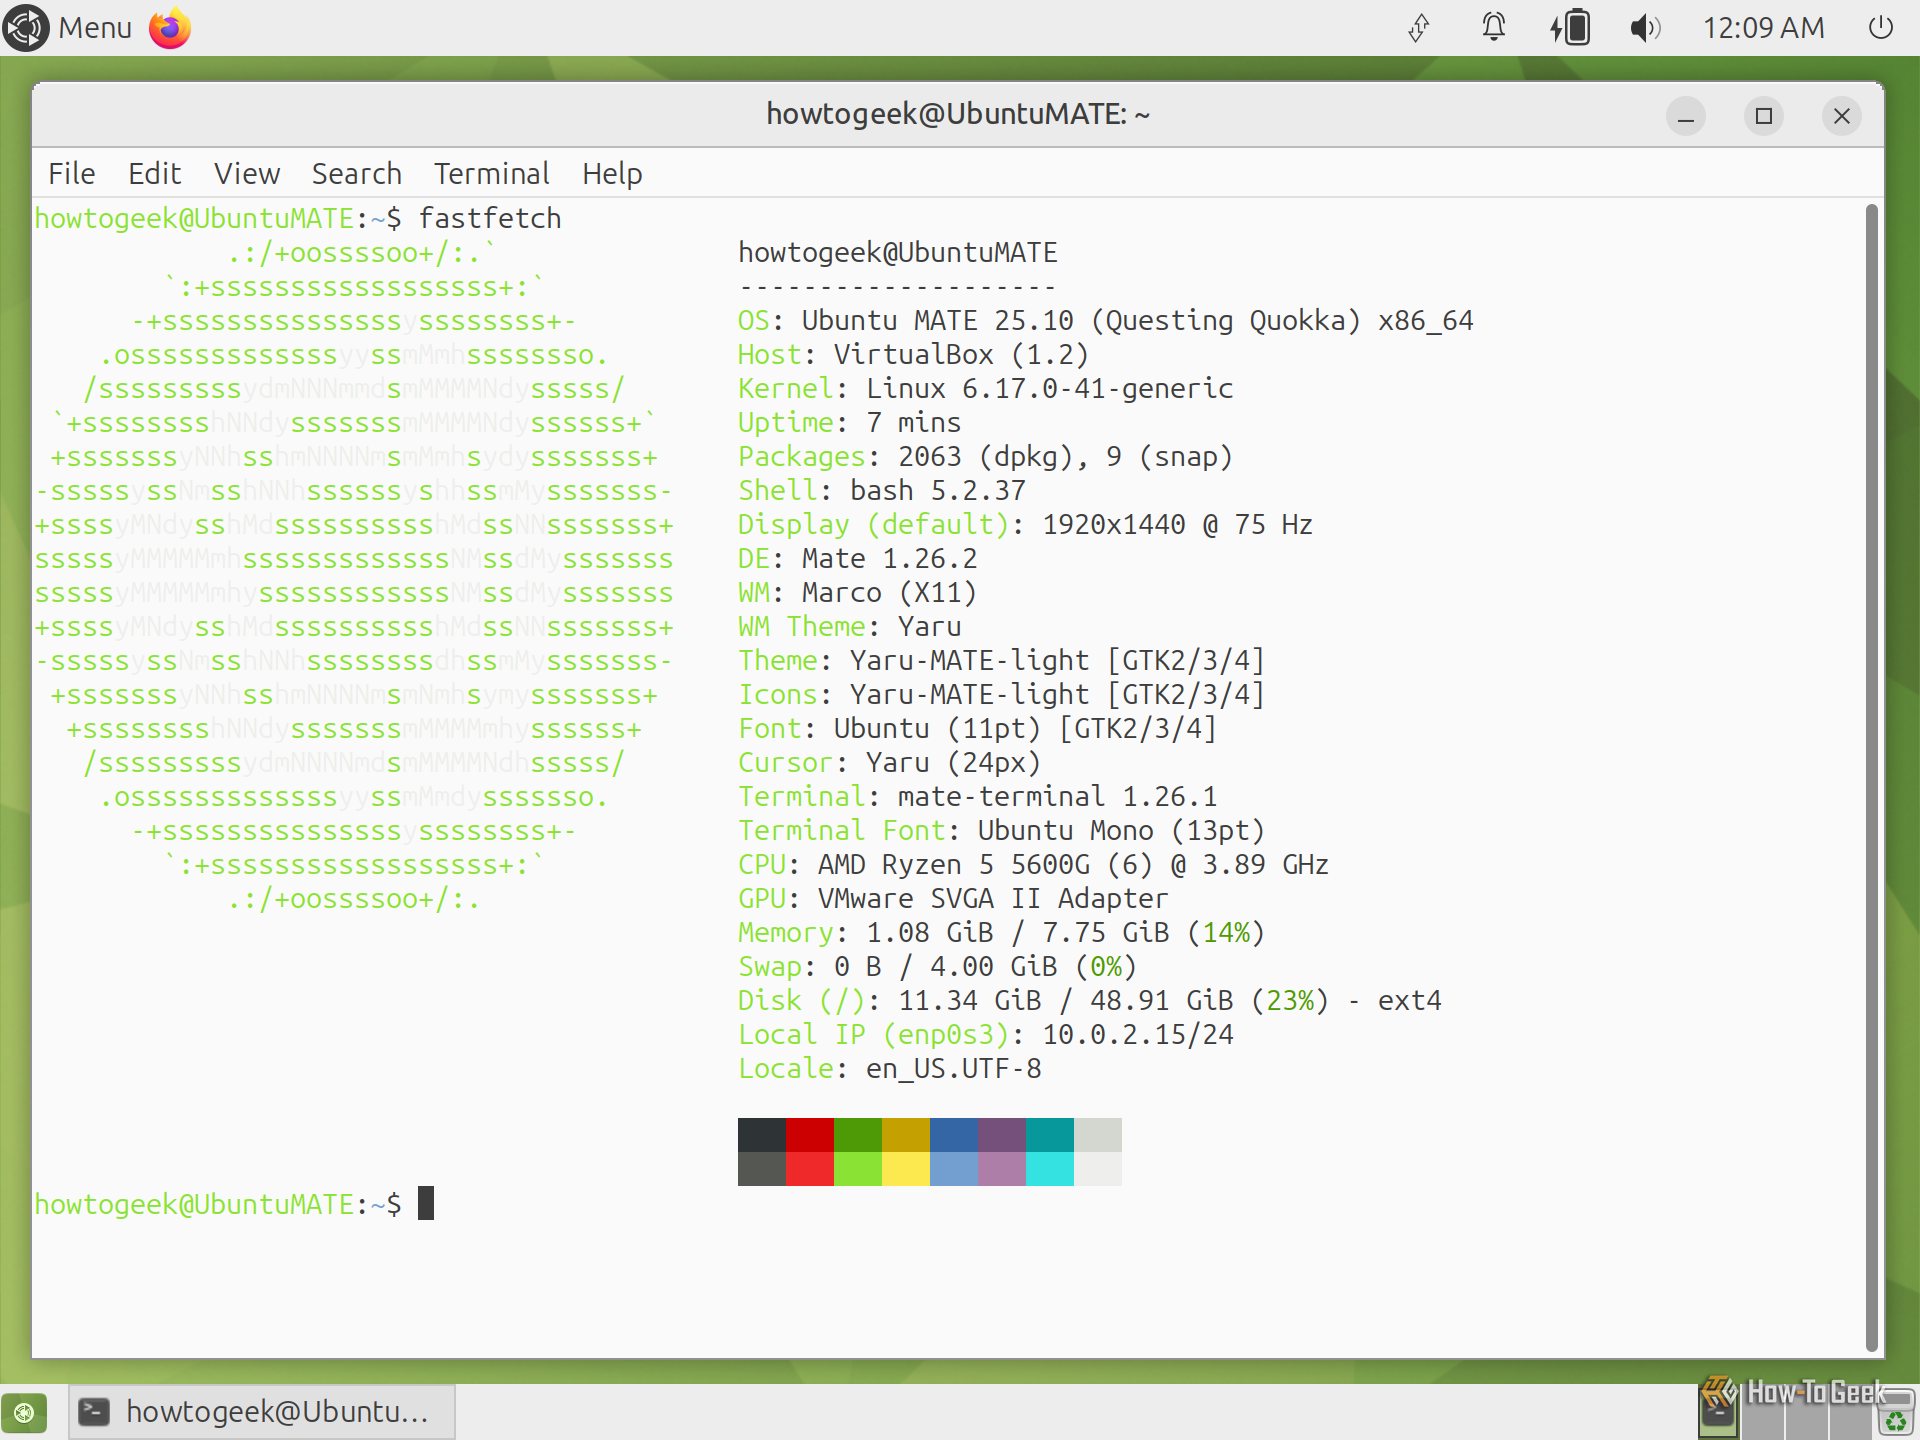Open the View menu
1920x1440 pixels.
[247, 174]
